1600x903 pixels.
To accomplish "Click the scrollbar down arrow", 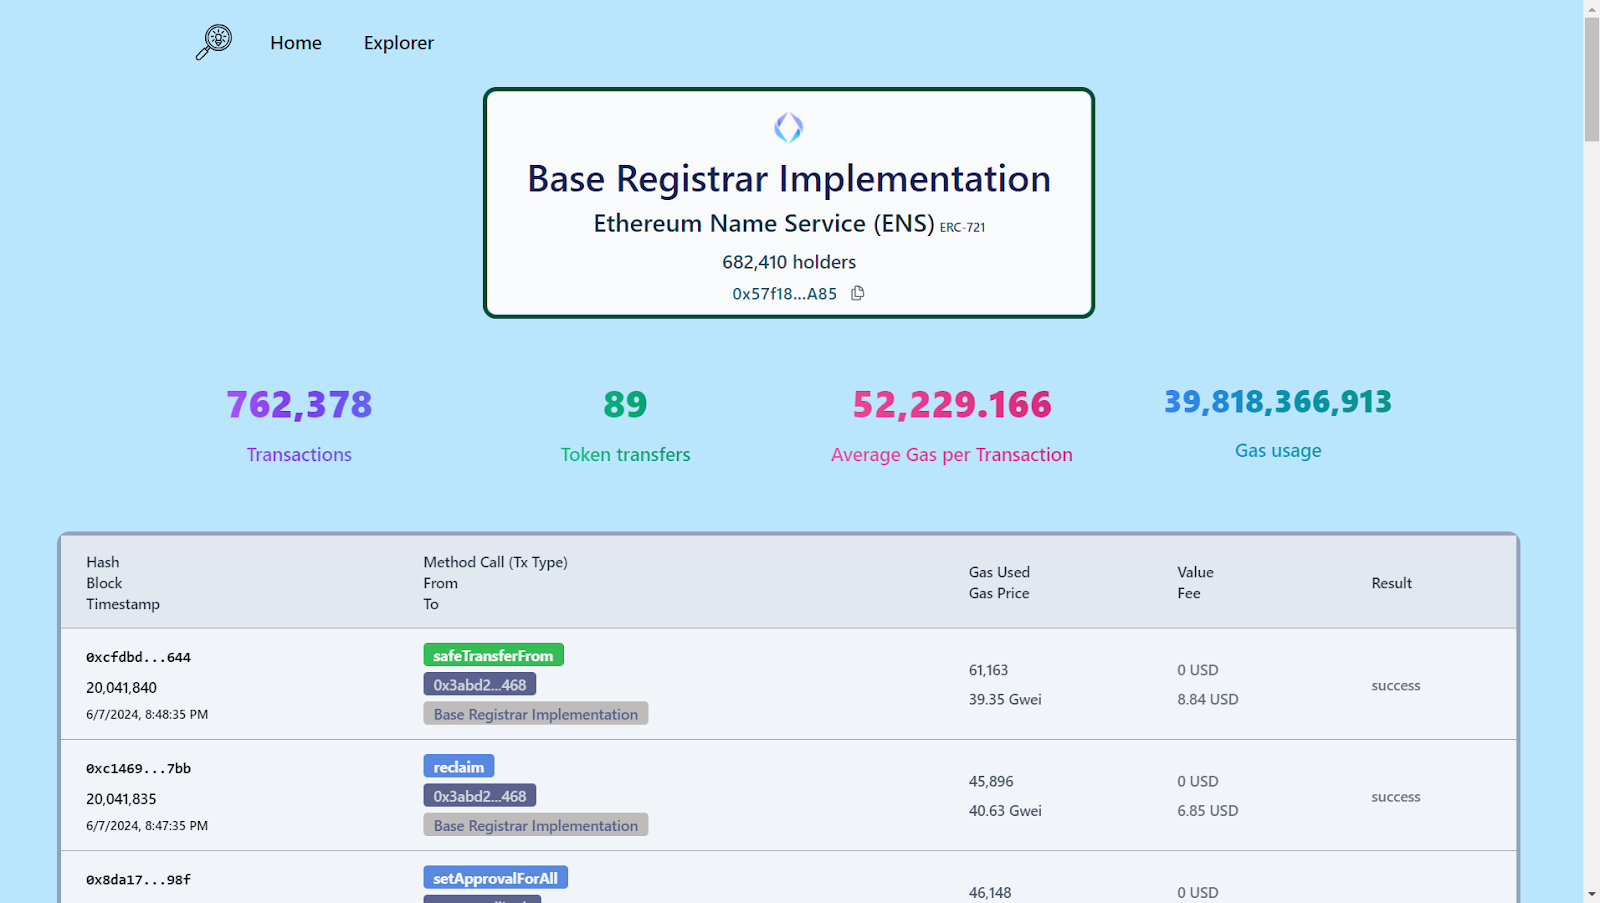I will point(1592,894).
